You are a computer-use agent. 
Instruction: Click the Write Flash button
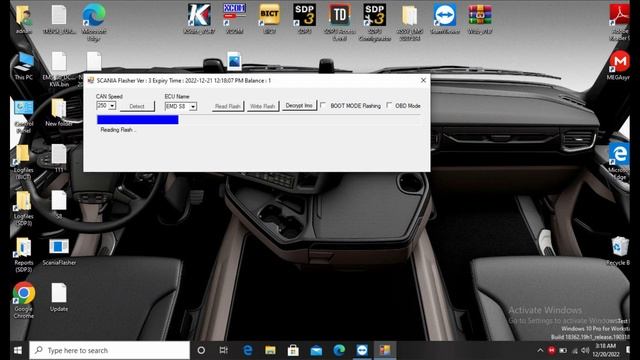click(x=262, y=106)
